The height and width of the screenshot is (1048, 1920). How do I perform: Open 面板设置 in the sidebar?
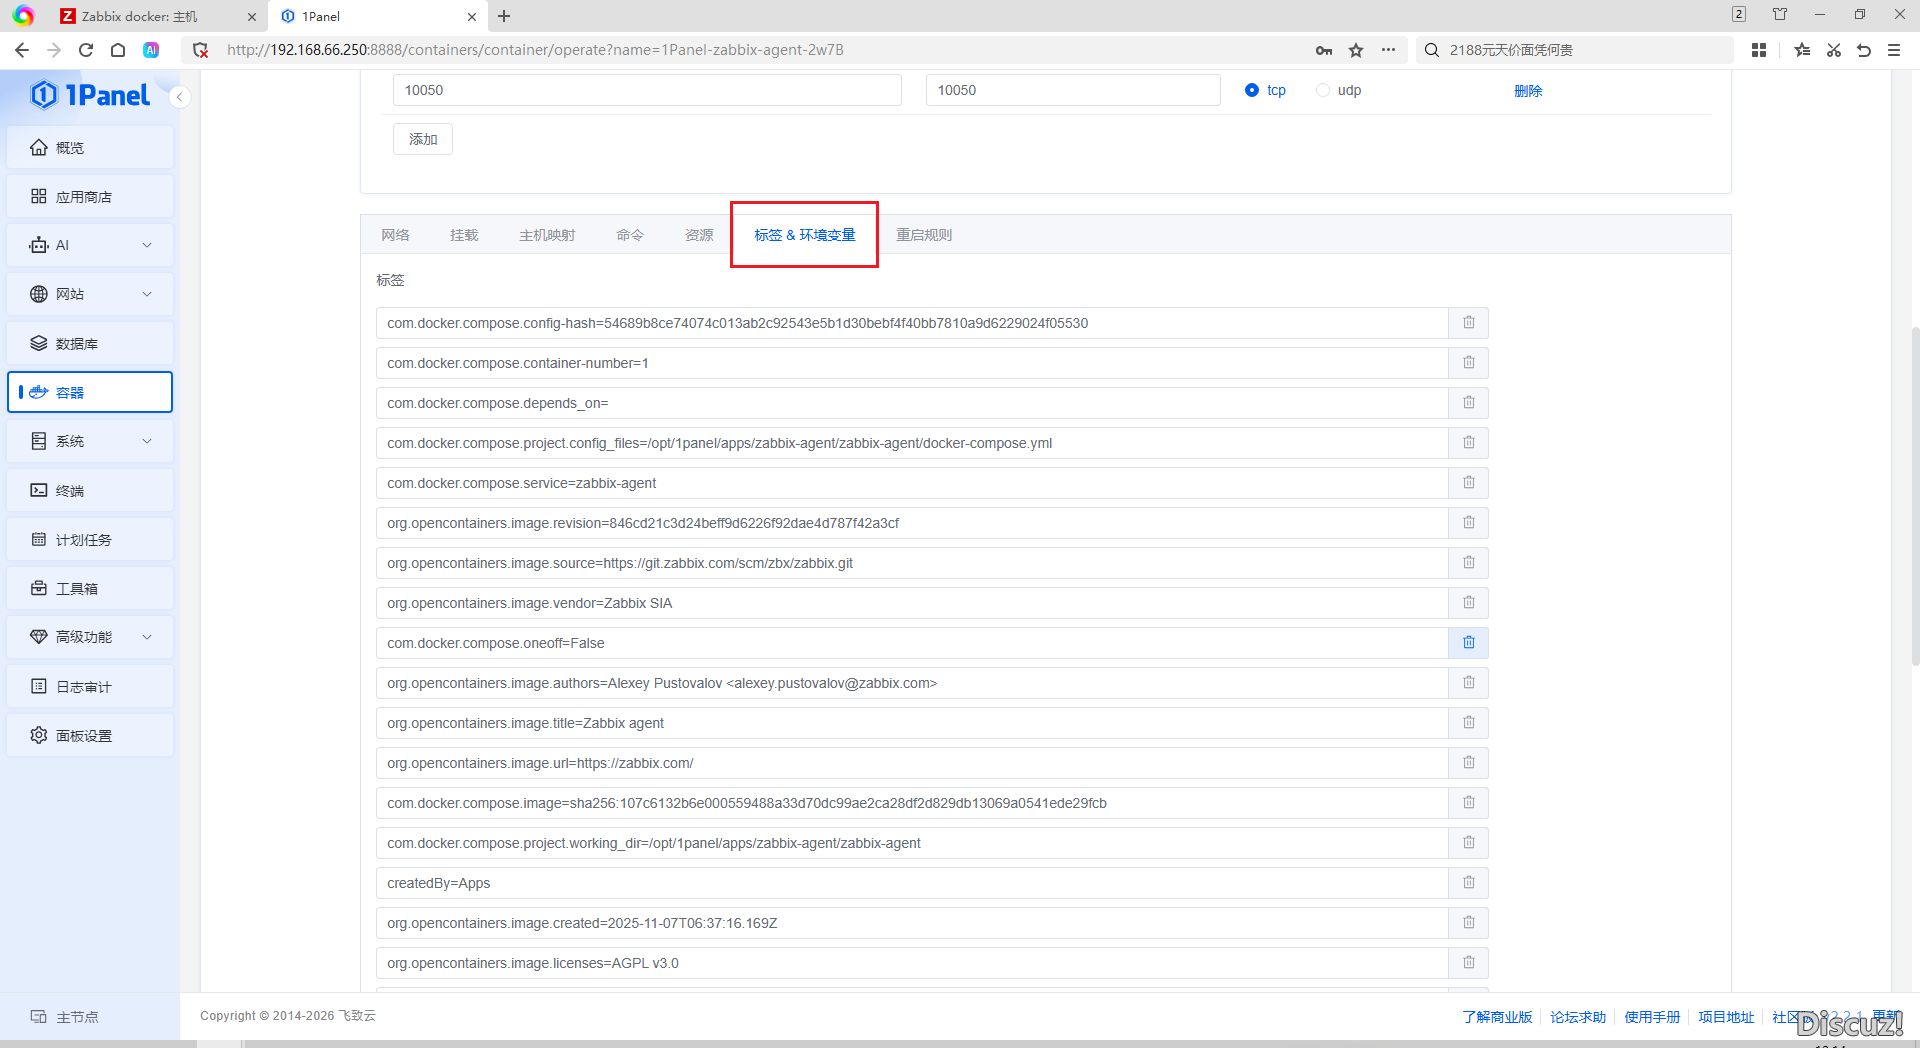[x=90, y=736]
